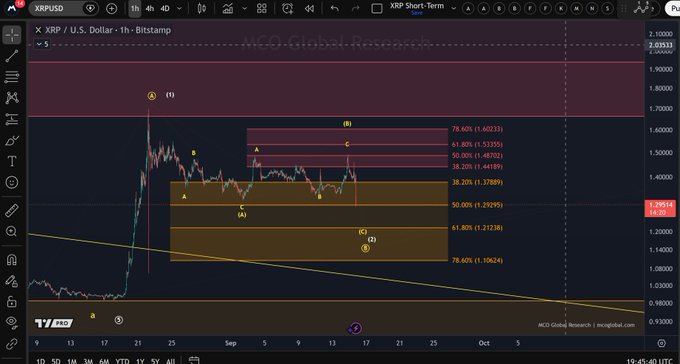Screen dimensions: 680x364
Task: Open the indicator templates grid
Action: tap(262, 8)
